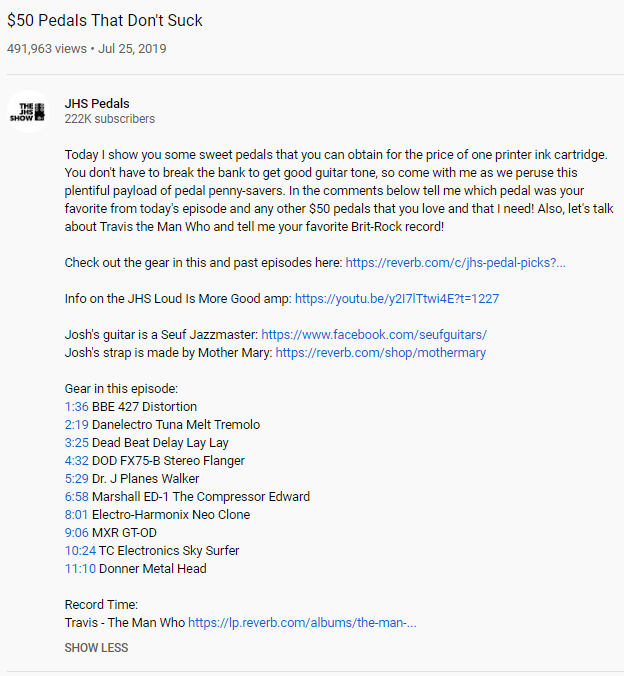This screenshot has width=624, height=676.
Task: Jump to 5:29 Dr. J Planes Walker
Action: [76, 479]
